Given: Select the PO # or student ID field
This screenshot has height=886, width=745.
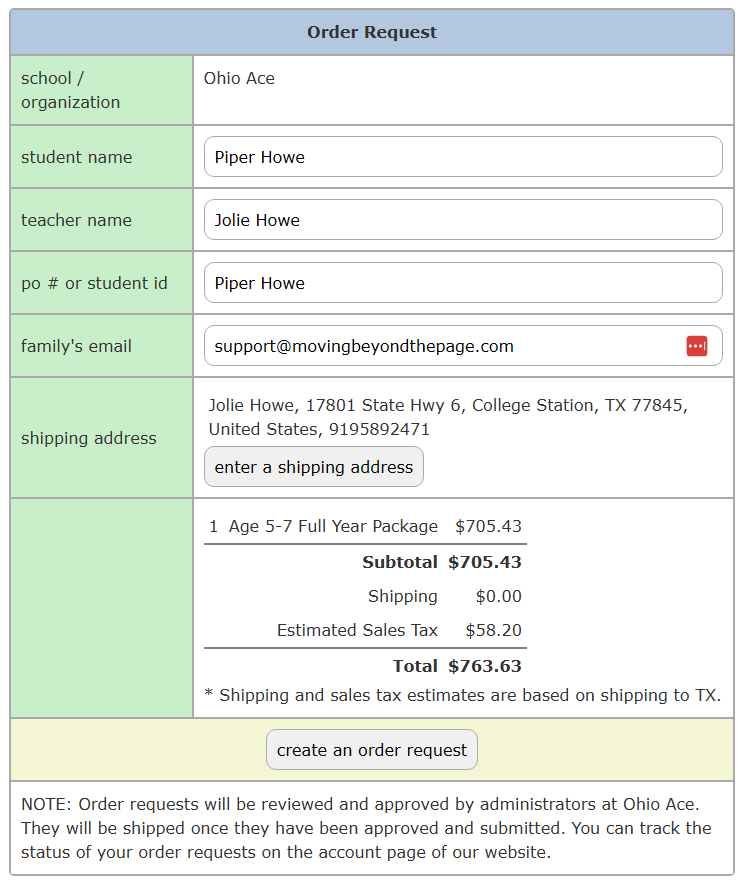Looking at the screenshot, I should pos(462,283).
